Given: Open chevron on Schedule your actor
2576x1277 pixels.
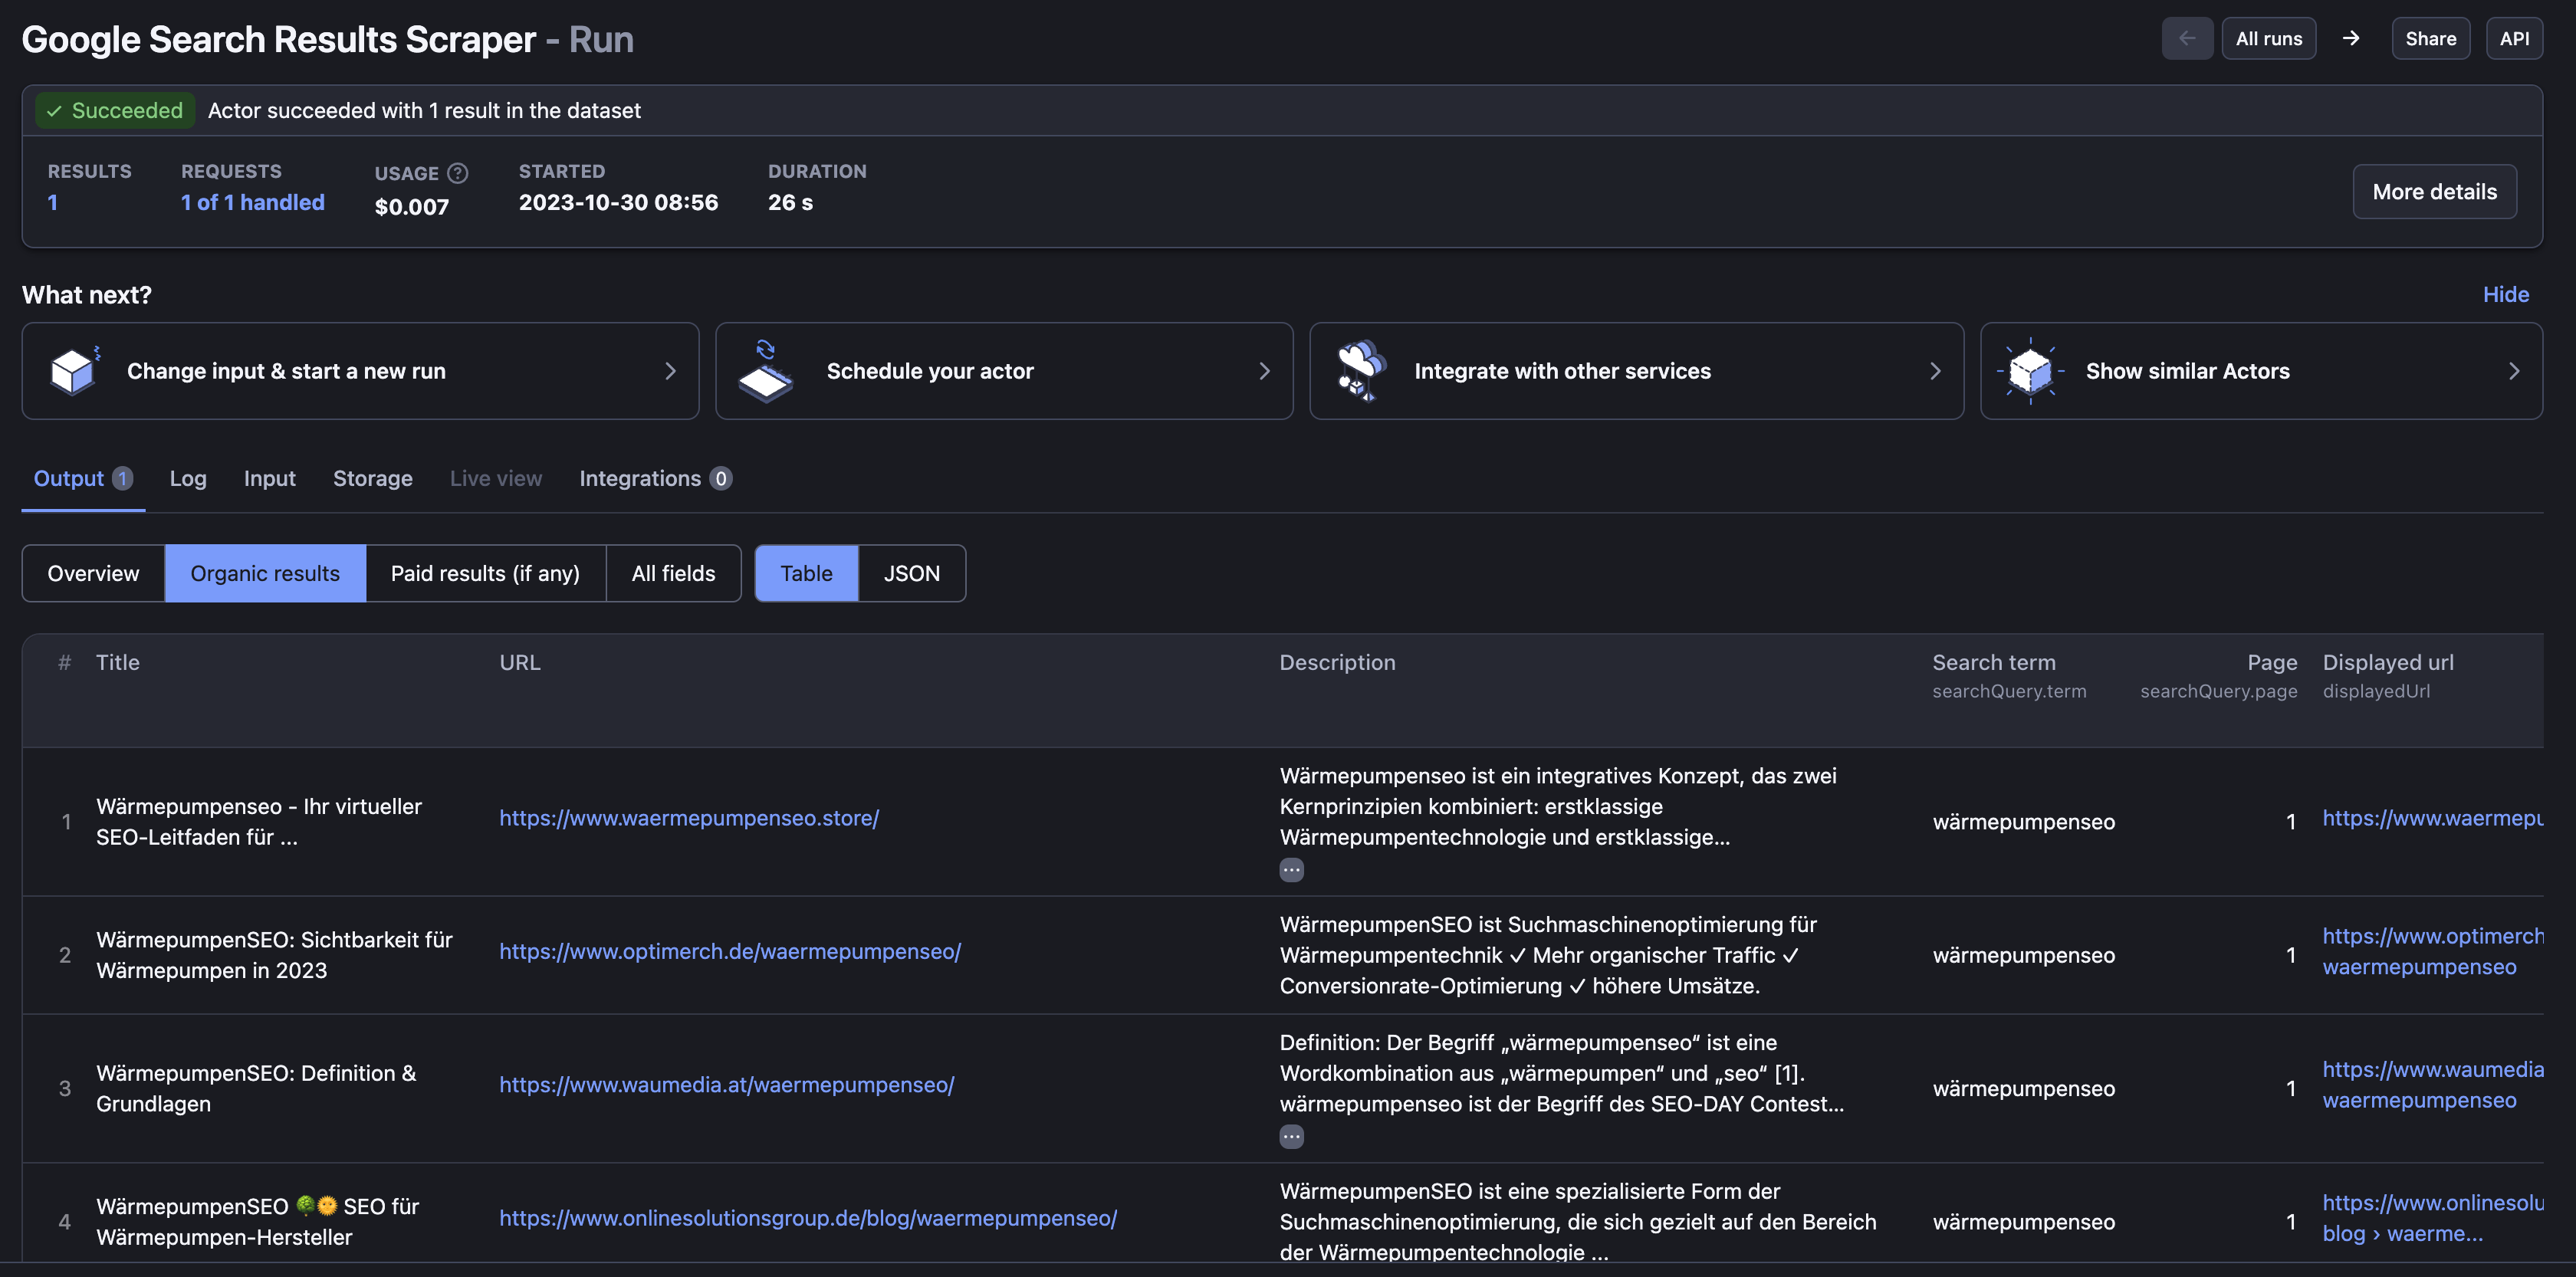Looking at the screenshot, I should [x=1264, y=371].
